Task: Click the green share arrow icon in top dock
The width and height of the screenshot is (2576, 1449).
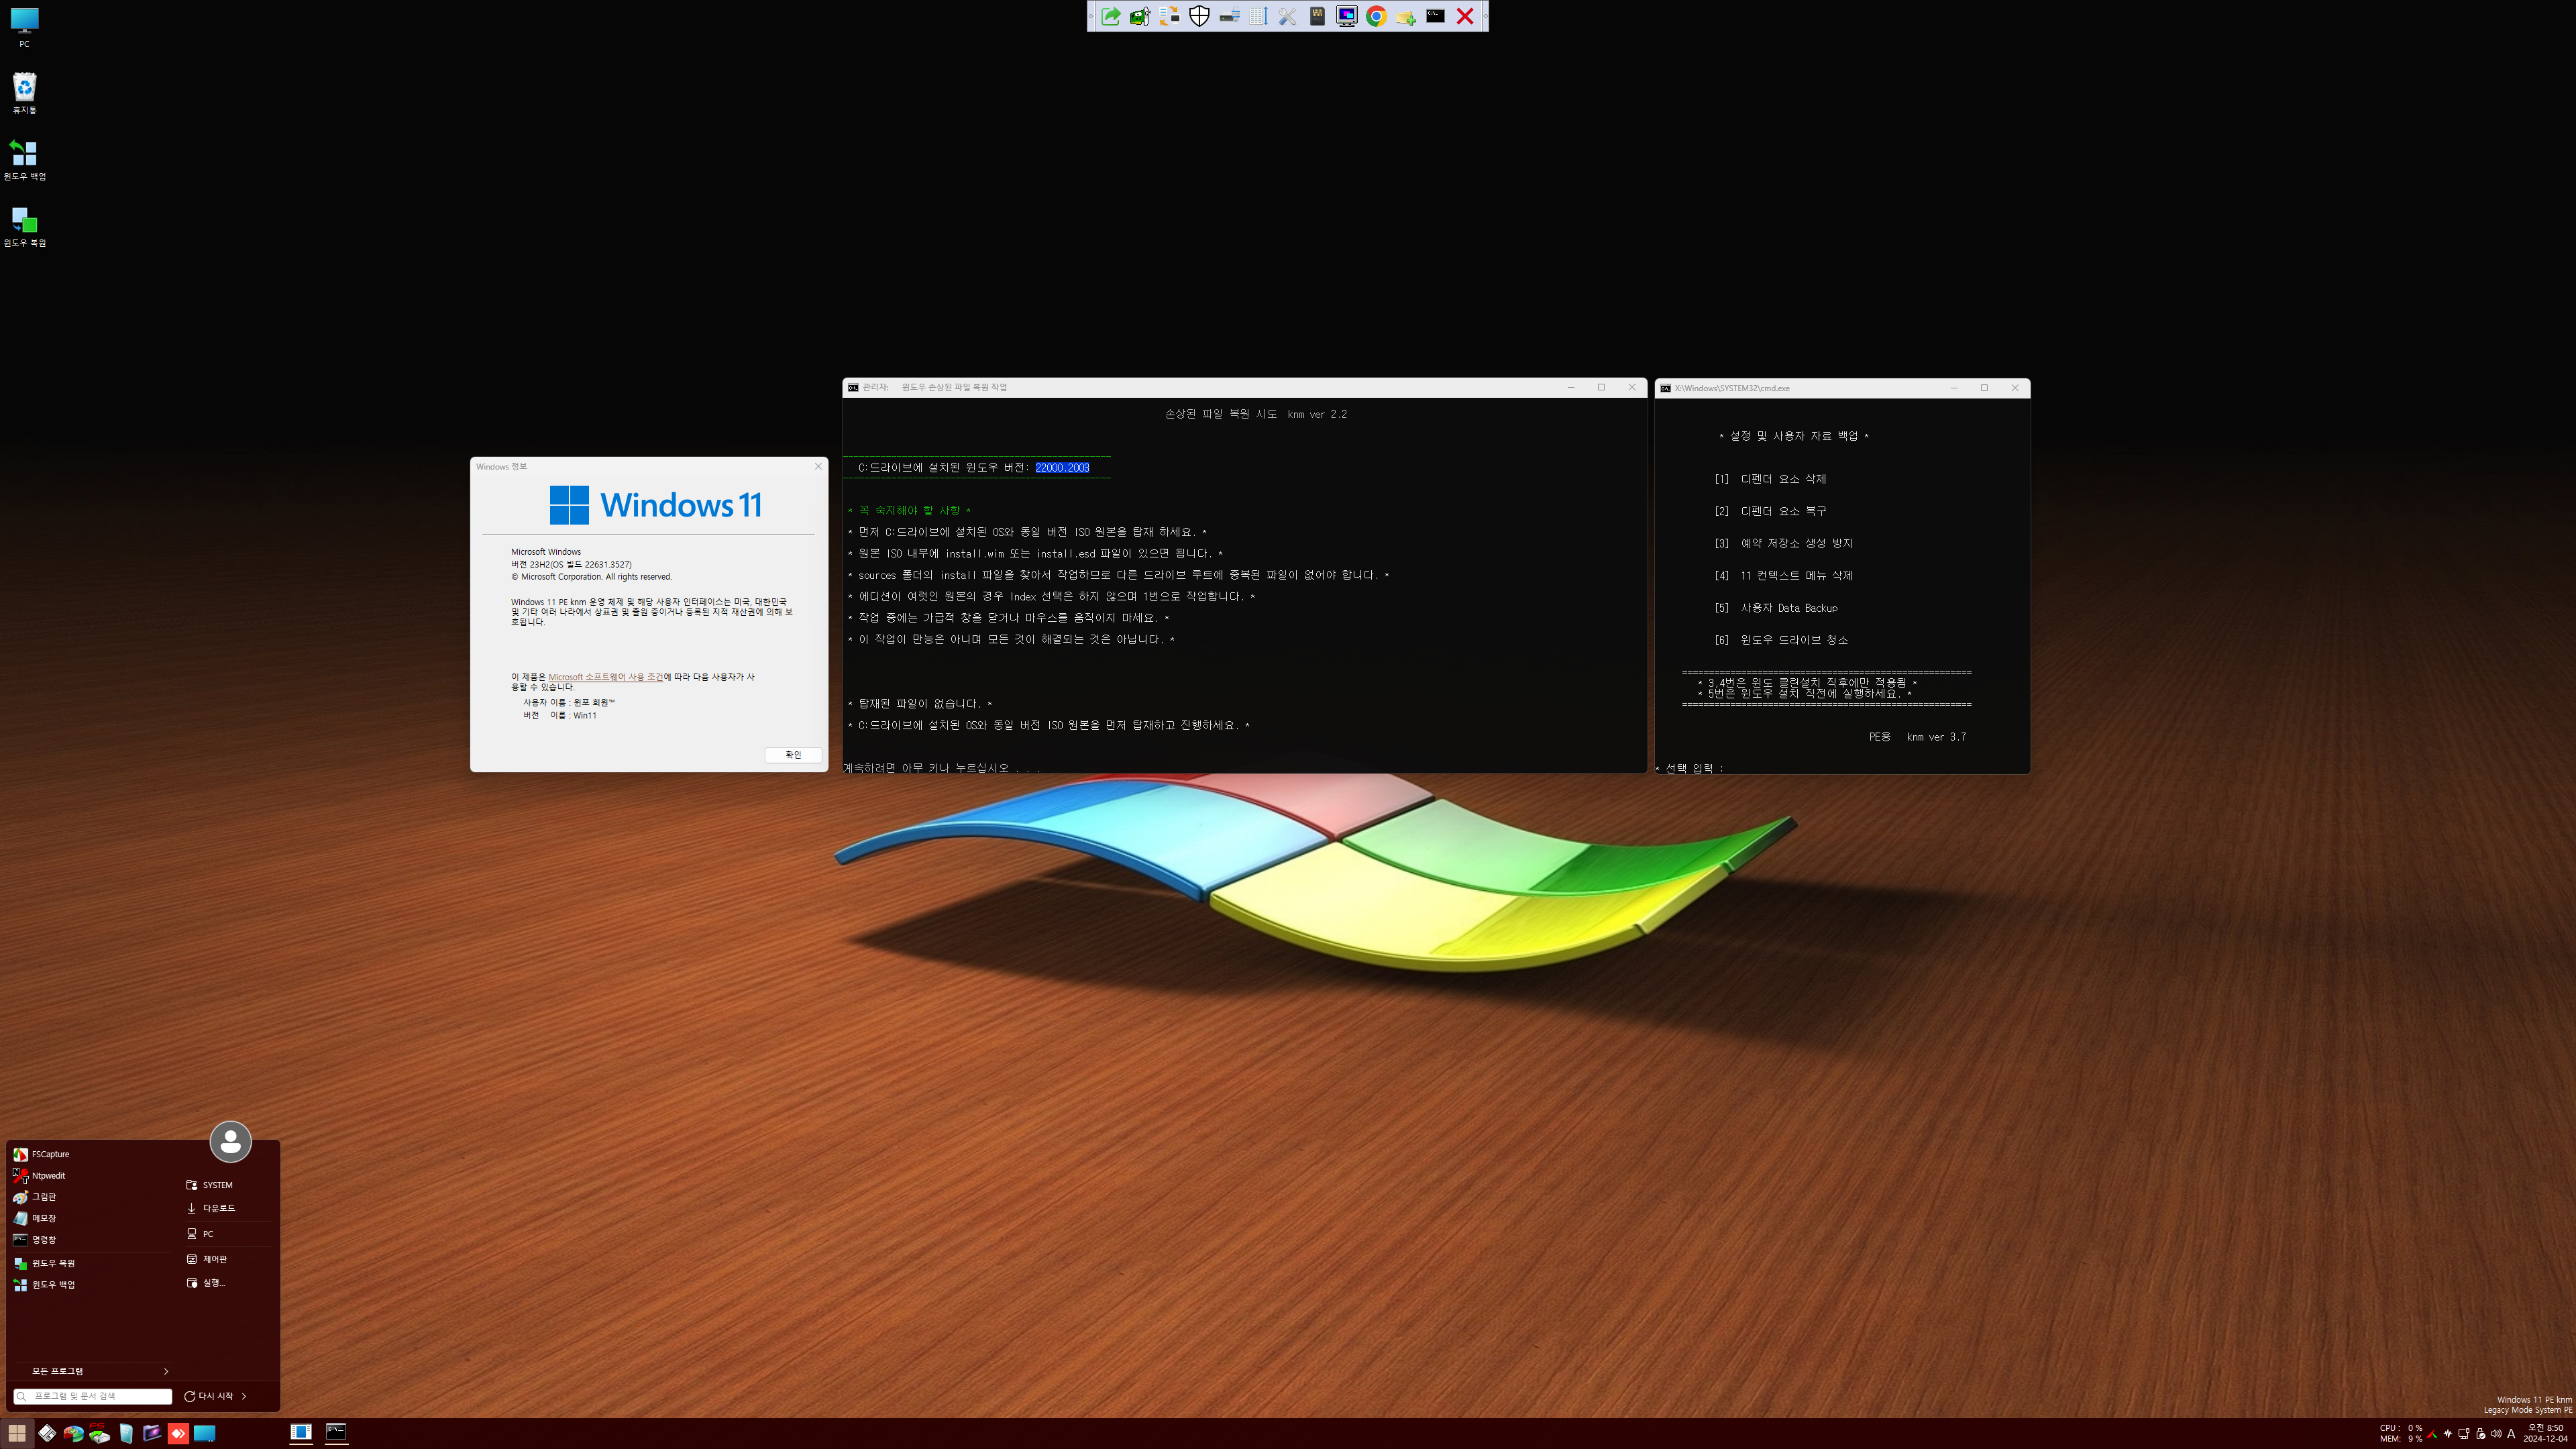Action: tap(1111, 16)
